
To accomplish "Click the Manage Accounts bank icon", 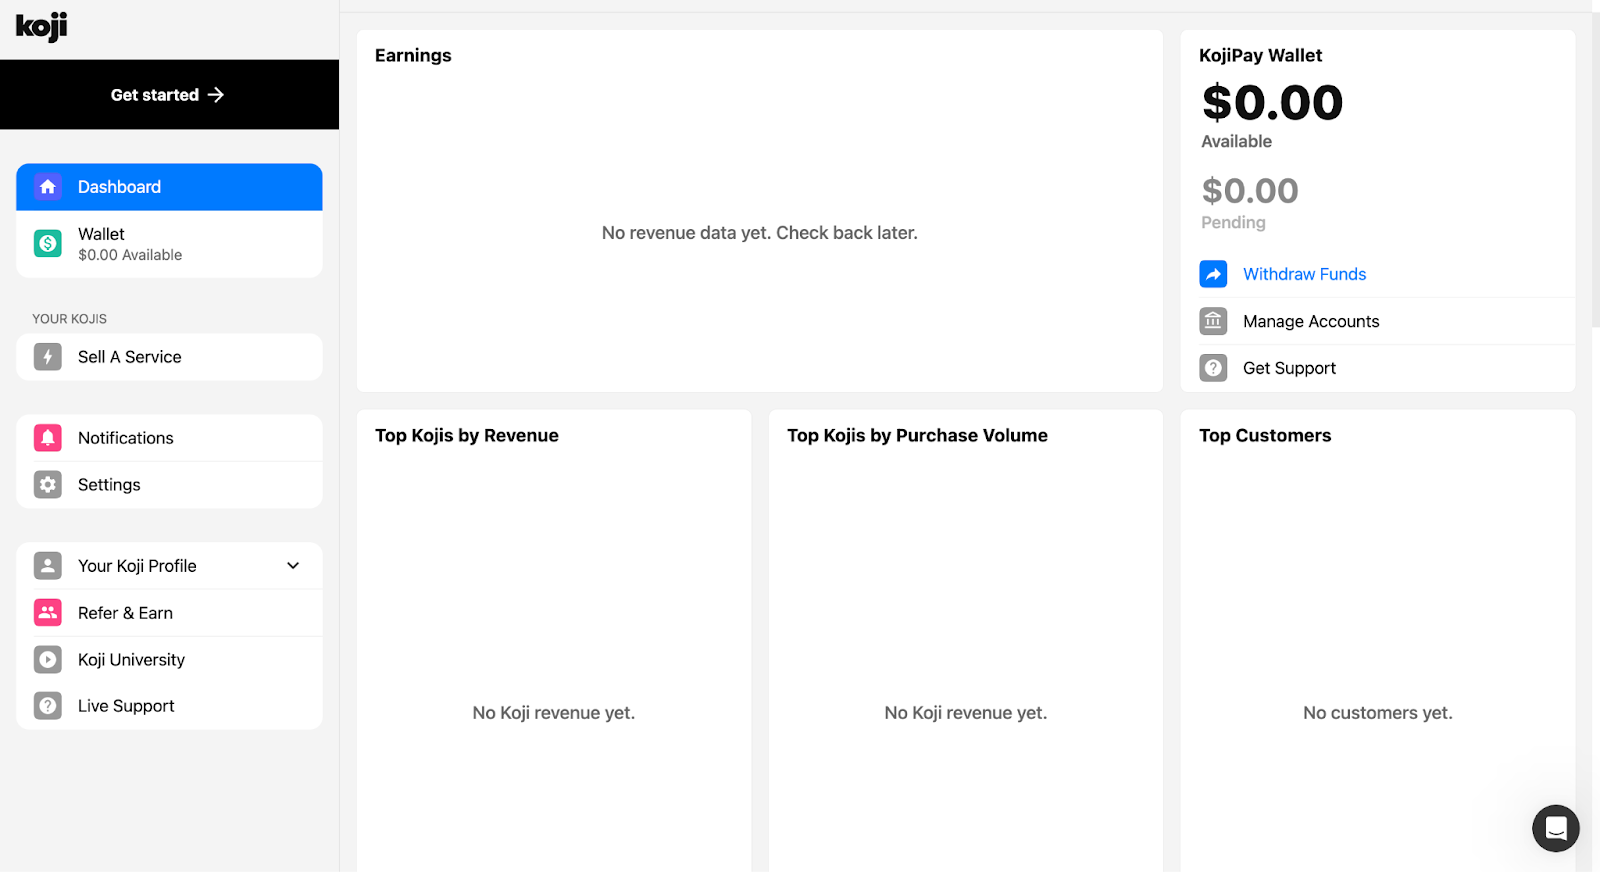I will click(1213, 321).
